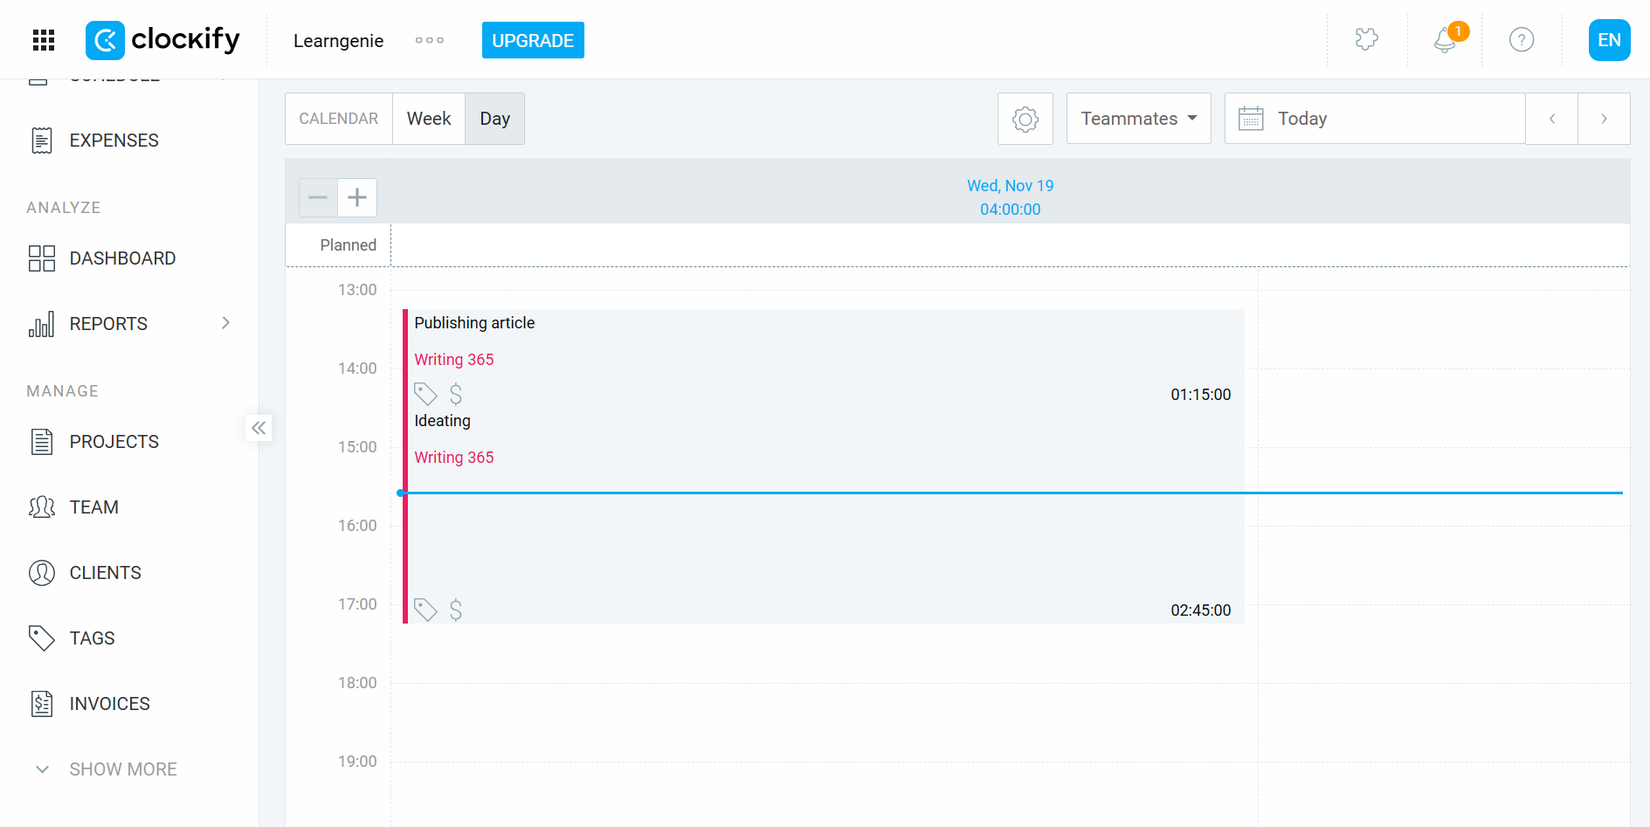Image resolution: width=1650 pixels, height=827 pixels.
Task: Open the apps grid launcher icon
Action: pyautogui.click(x=43, y=40)
